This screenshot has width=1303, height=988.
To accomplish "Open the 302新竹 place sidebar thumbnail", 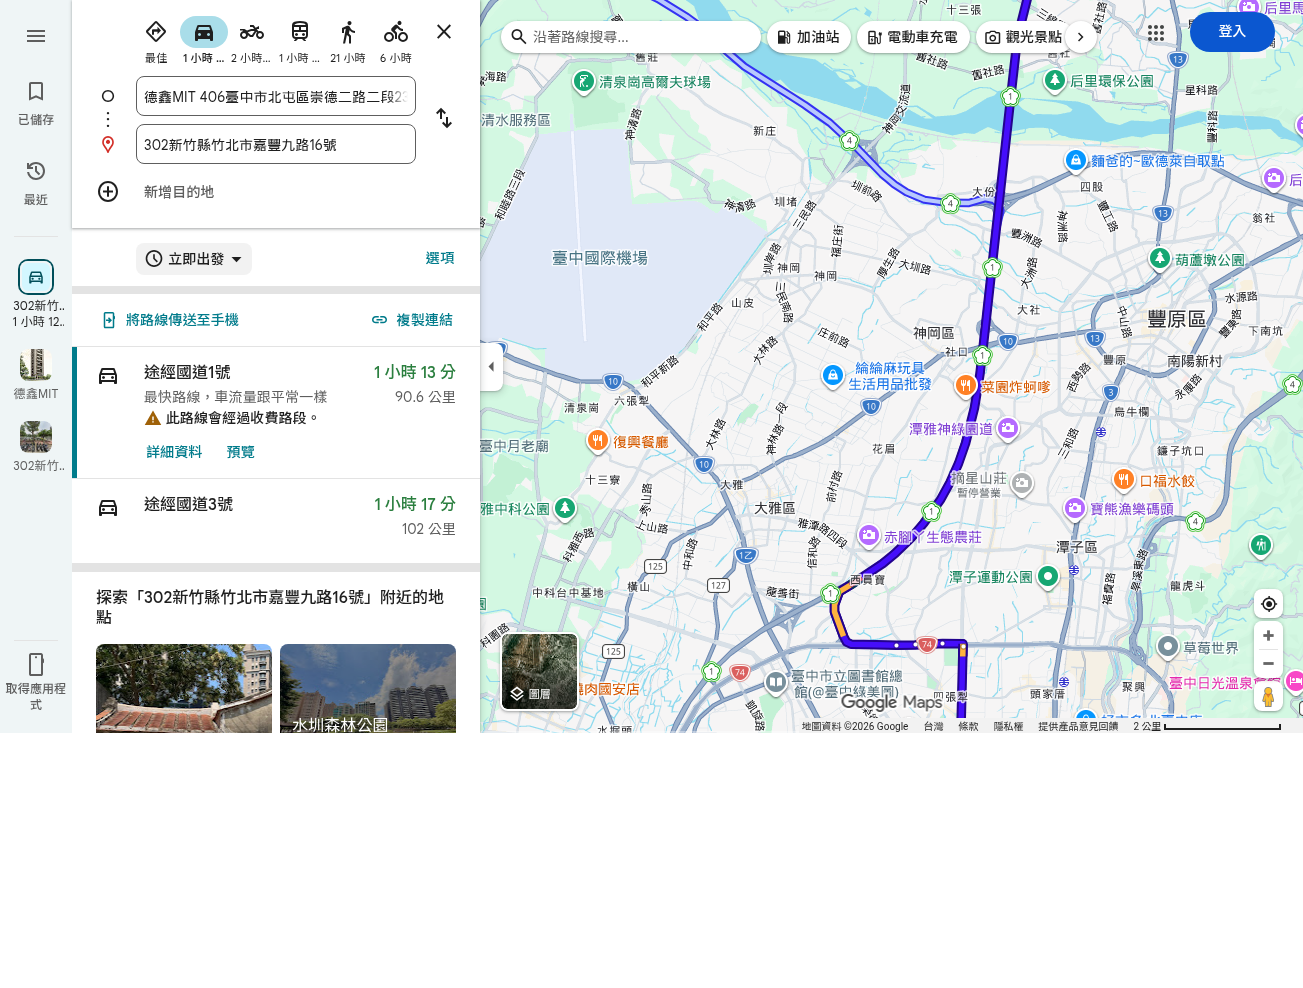I will click(36, 446).
